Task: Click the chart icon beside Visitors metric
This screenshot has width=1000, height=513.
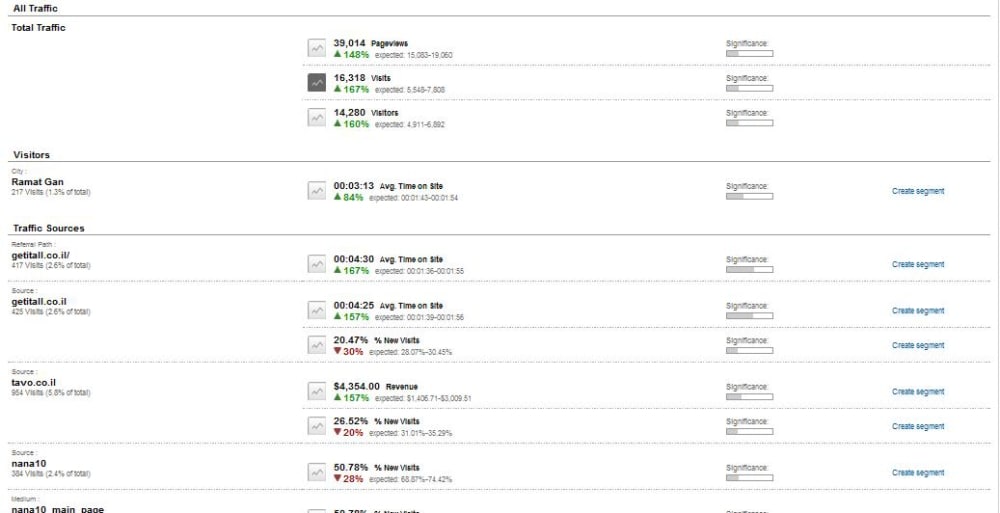Action: click(316, 118)
